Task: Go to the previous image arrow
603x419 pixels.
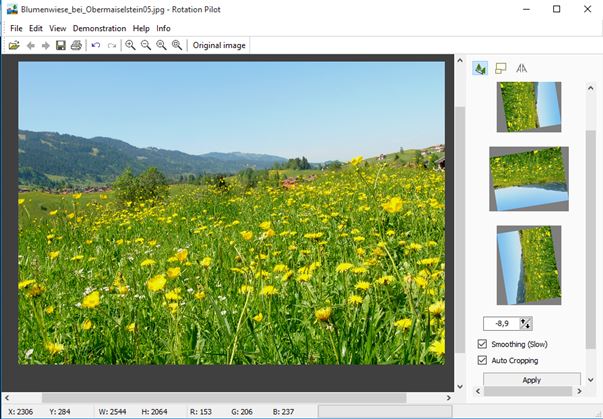Action: pos(30,45)
